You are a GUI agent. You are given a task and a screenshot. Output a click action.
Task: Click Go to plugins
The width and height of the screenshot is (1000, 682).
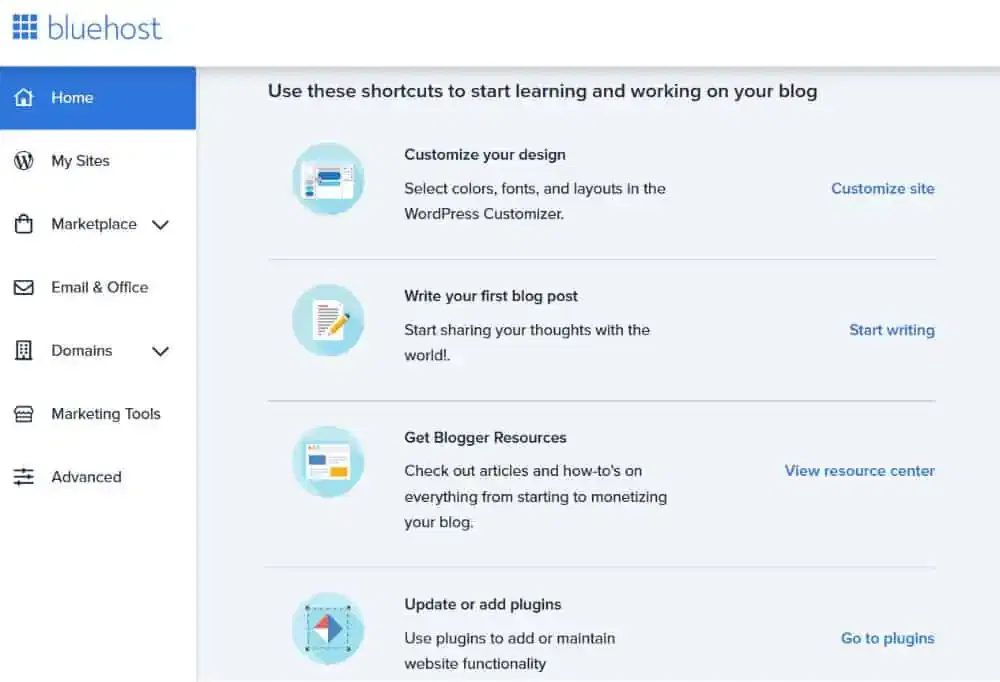(887, 638)
